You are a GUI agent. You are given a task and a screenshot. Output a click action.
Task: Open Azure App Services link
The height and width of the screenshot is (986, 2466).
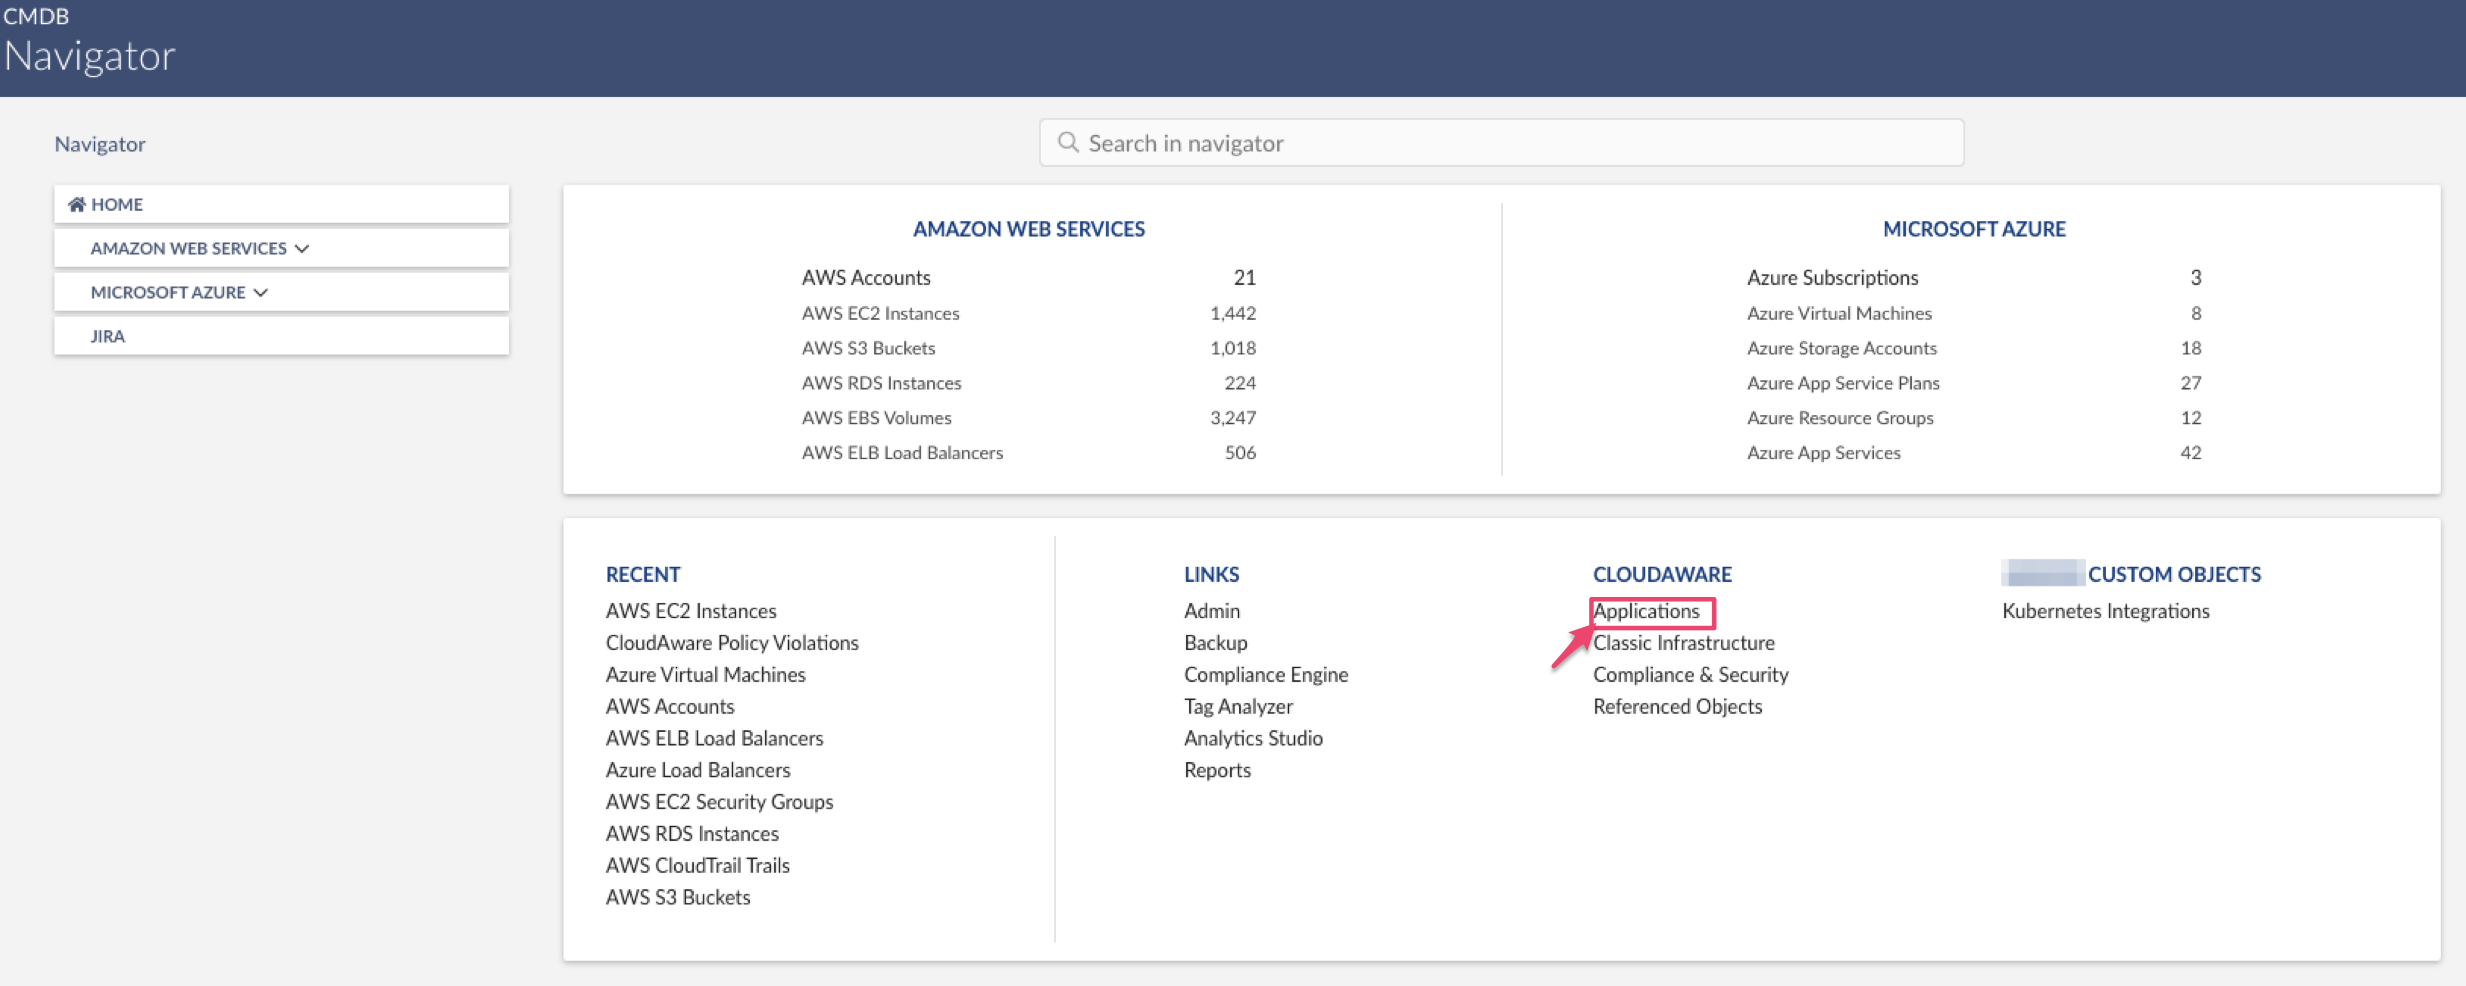tap(1823, 453)
